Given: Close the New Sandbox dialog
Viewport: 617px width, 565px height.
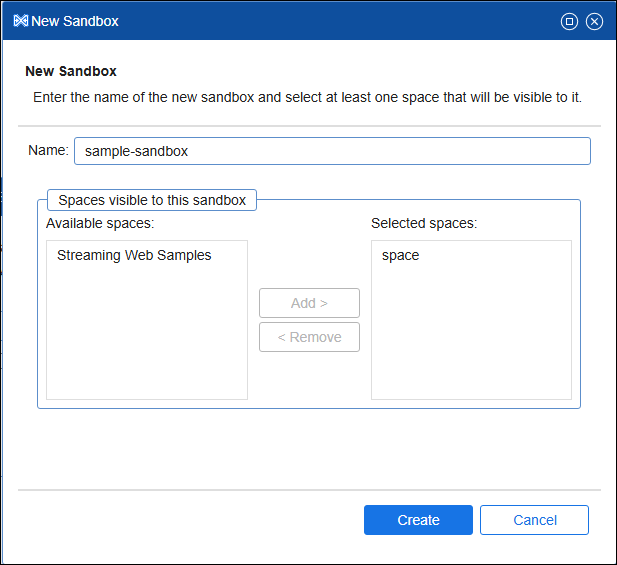Looking at the screenshot, I should point(594,21).
